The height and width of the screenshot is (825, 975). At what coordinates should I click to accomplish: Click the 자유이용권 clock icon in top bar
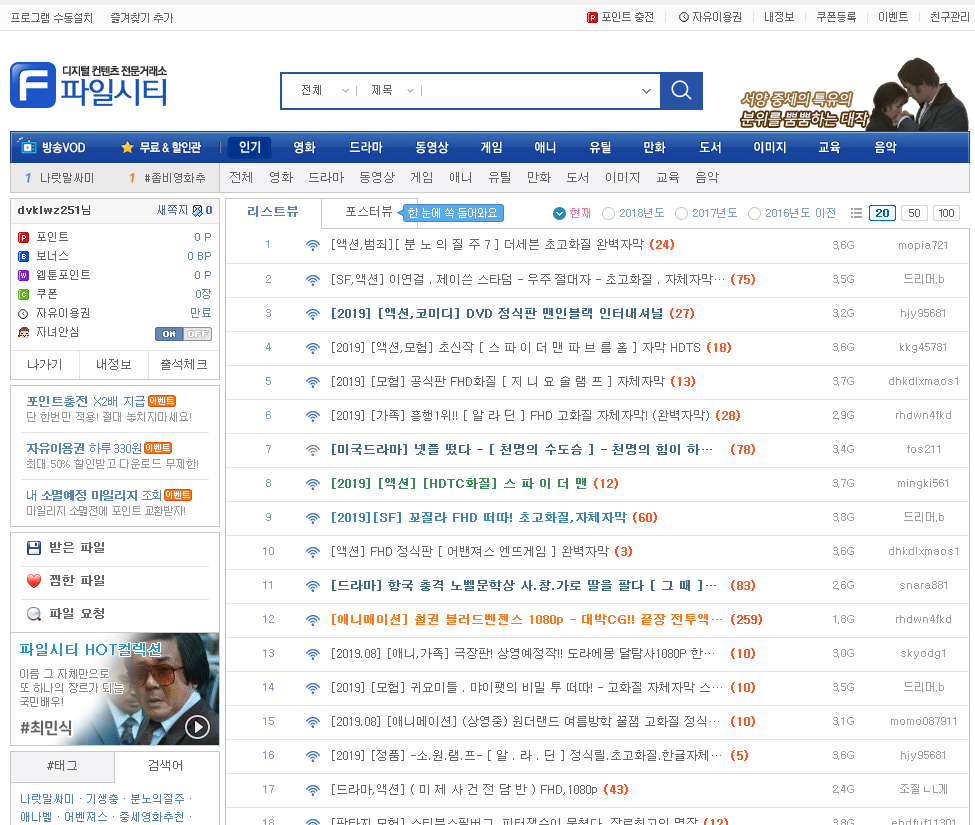tap(683, 17)
